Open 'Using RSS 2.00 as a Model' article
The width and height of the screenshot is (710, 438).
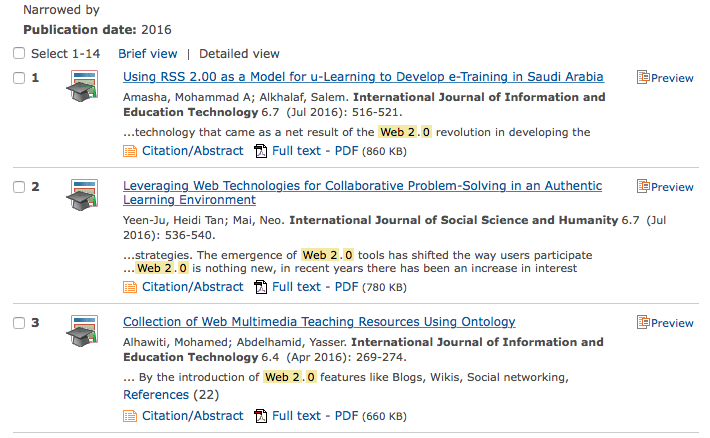(363, 77)
